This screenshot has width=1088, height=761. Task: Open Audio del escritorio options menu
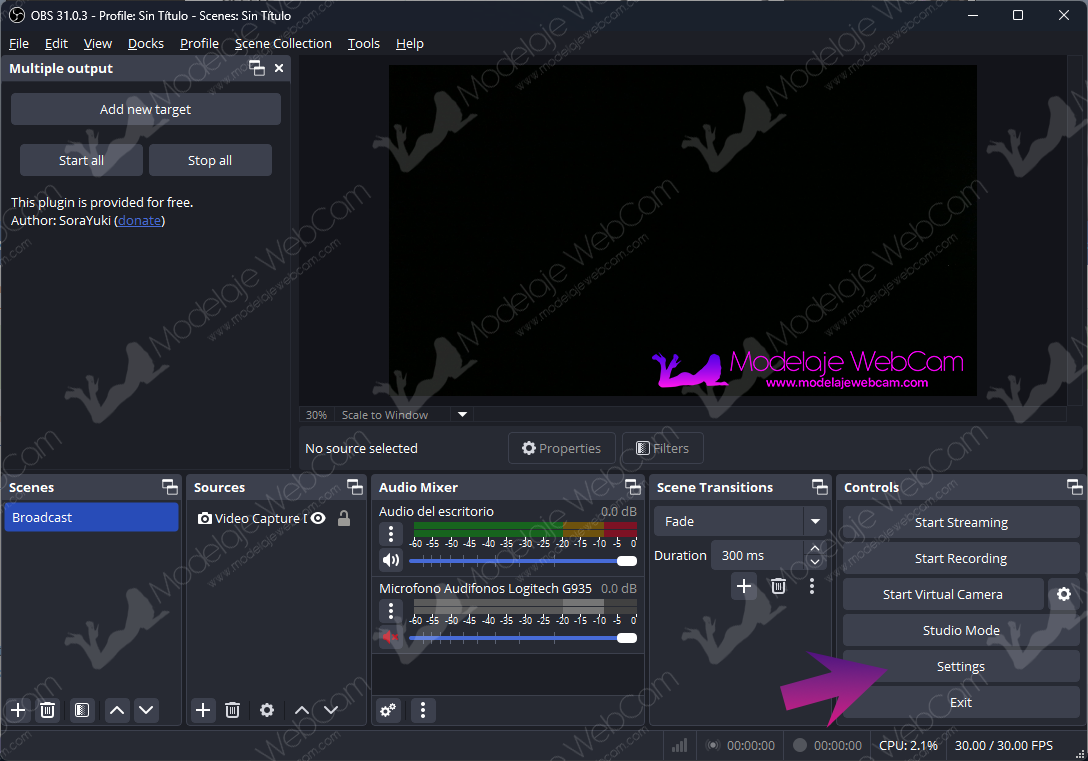[x=391, y=534]
